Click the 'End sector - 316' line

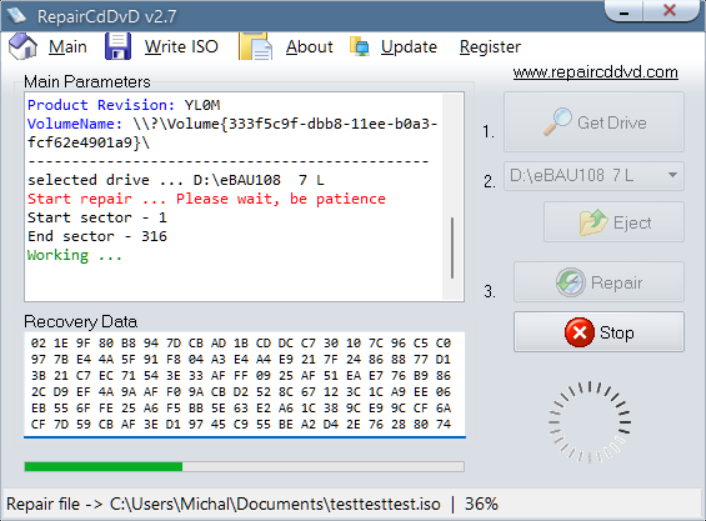pos(97,236)
